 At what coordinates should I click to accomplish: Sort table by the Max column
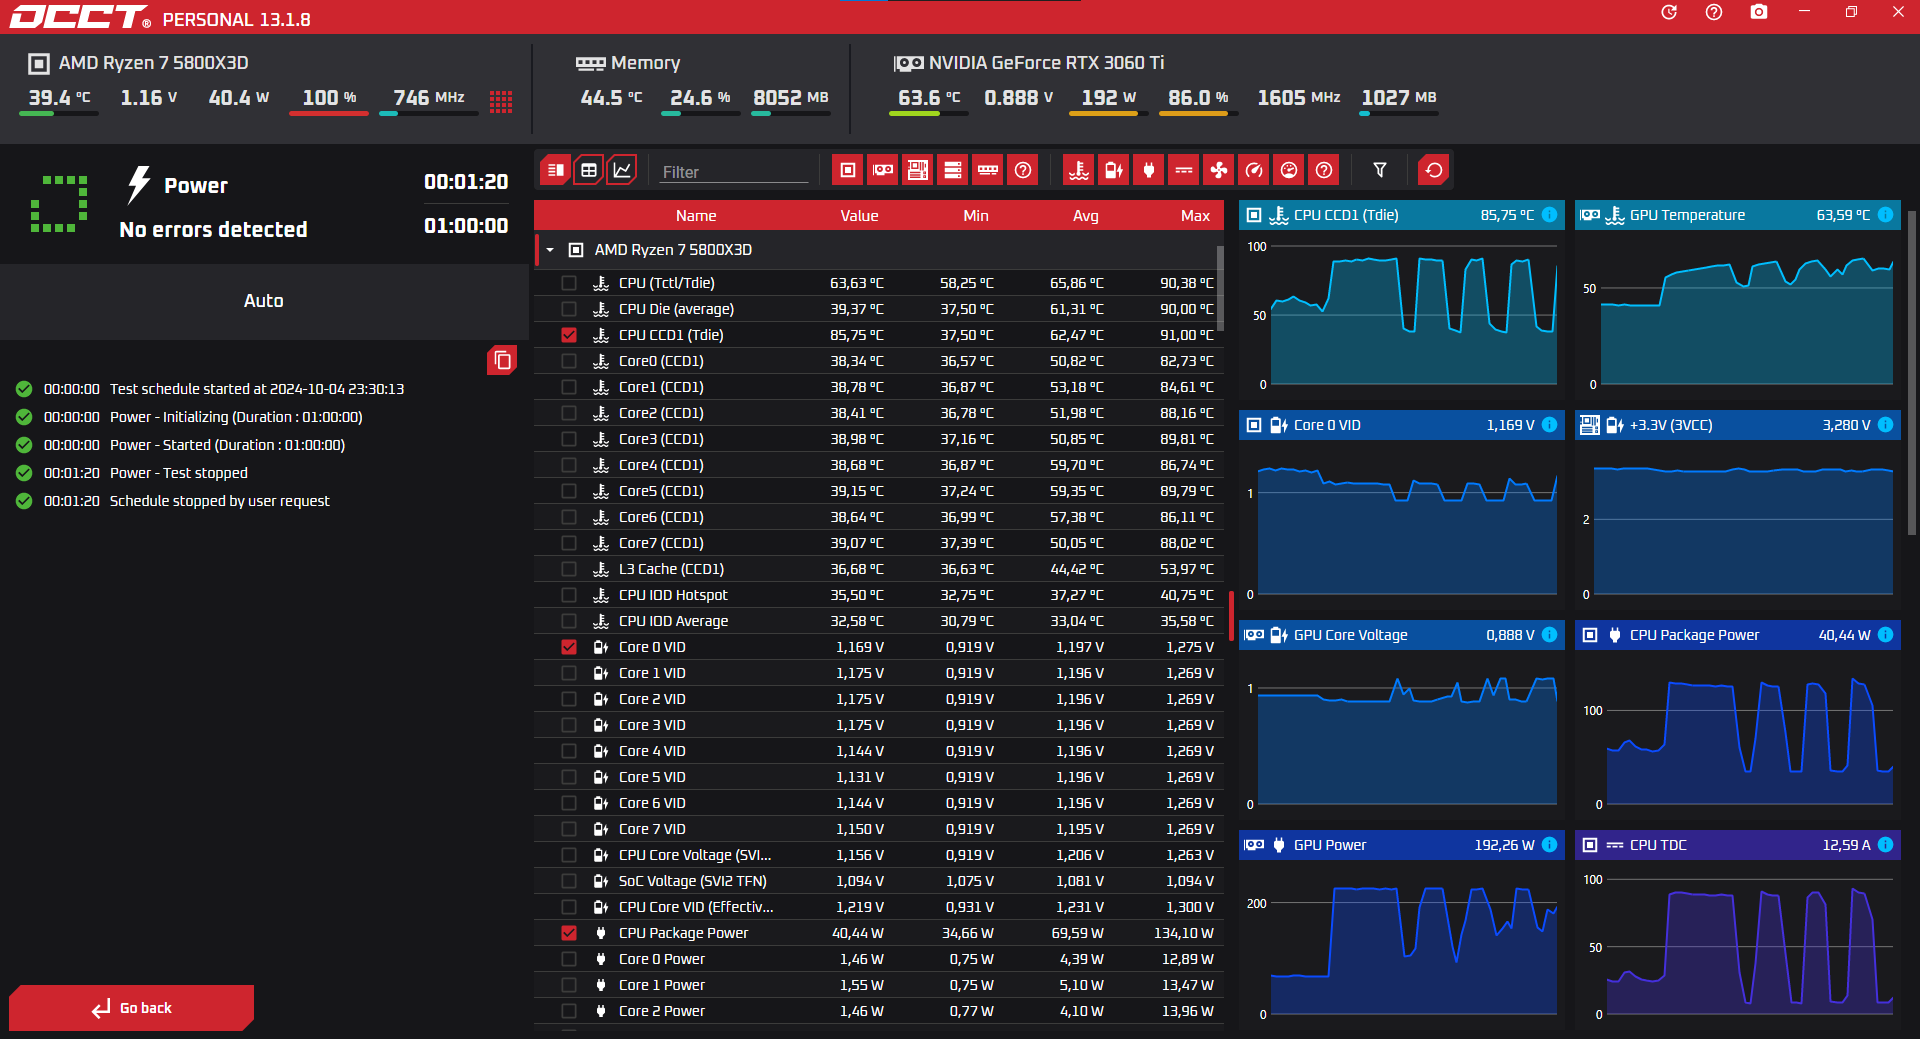pos(1195,216)
